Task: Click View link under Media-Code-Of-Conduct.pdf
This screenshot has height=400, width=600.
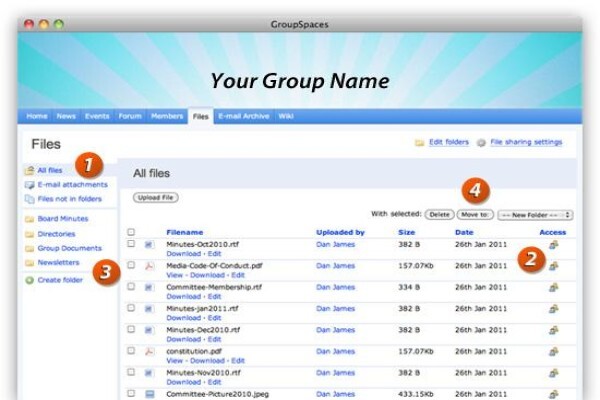Action: (174, 275)
